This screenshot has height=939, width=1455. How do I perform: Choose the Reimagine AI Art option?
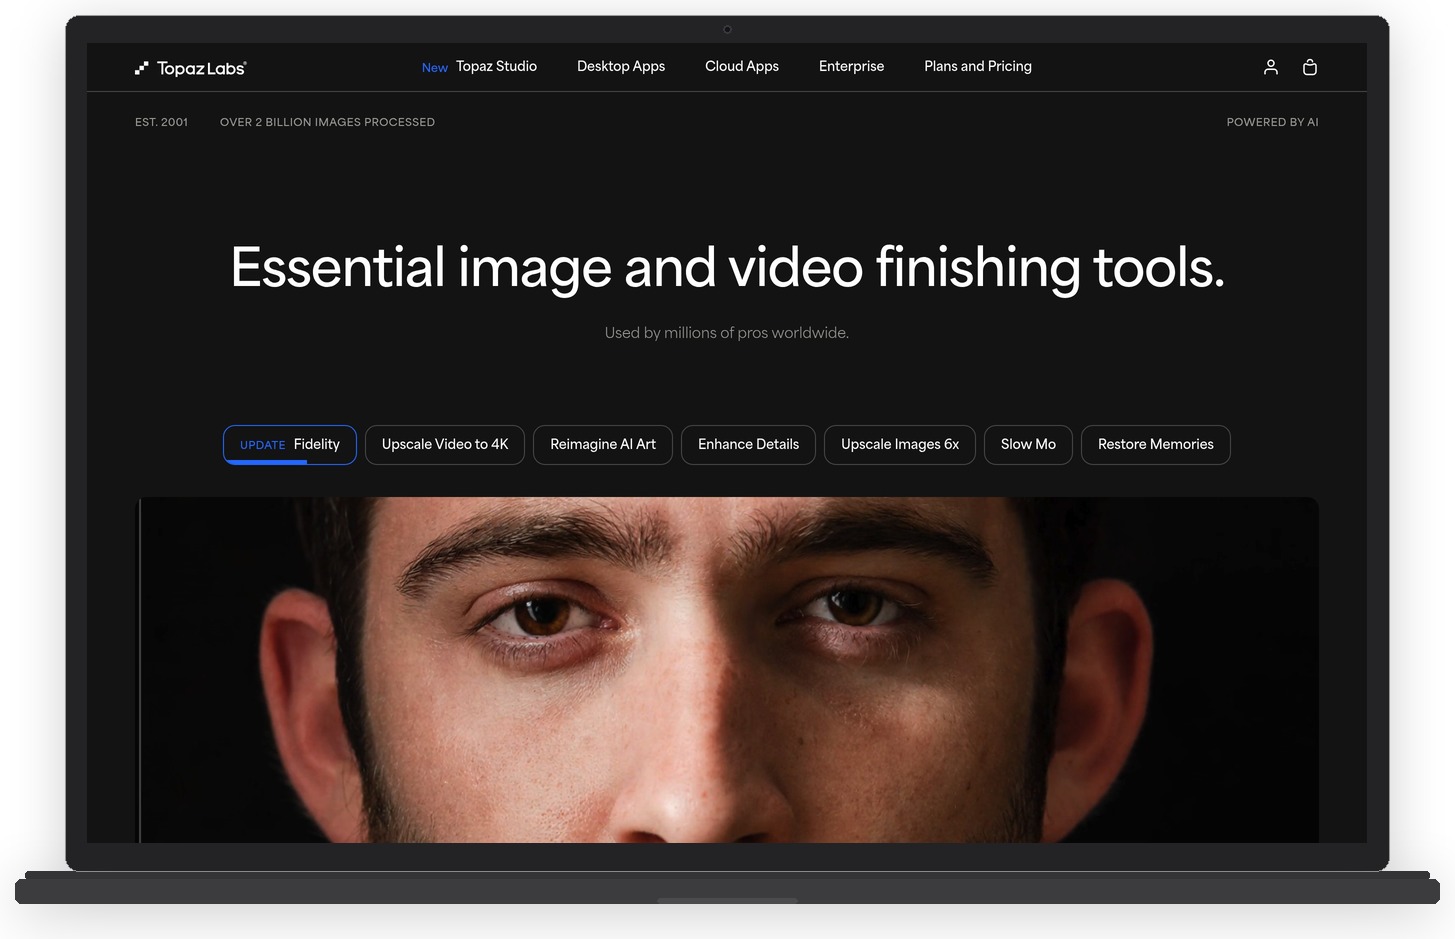point(602,444)
